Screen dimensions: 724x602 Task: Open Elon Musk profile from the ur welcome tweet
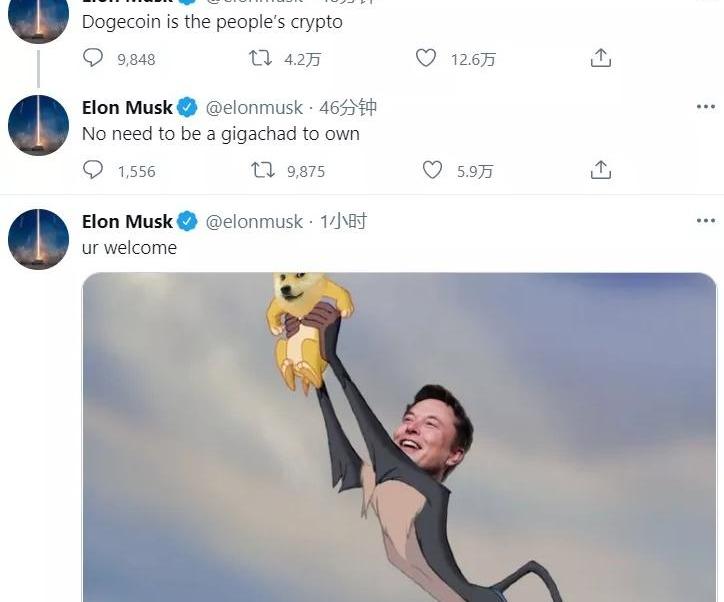coord(127,222)
